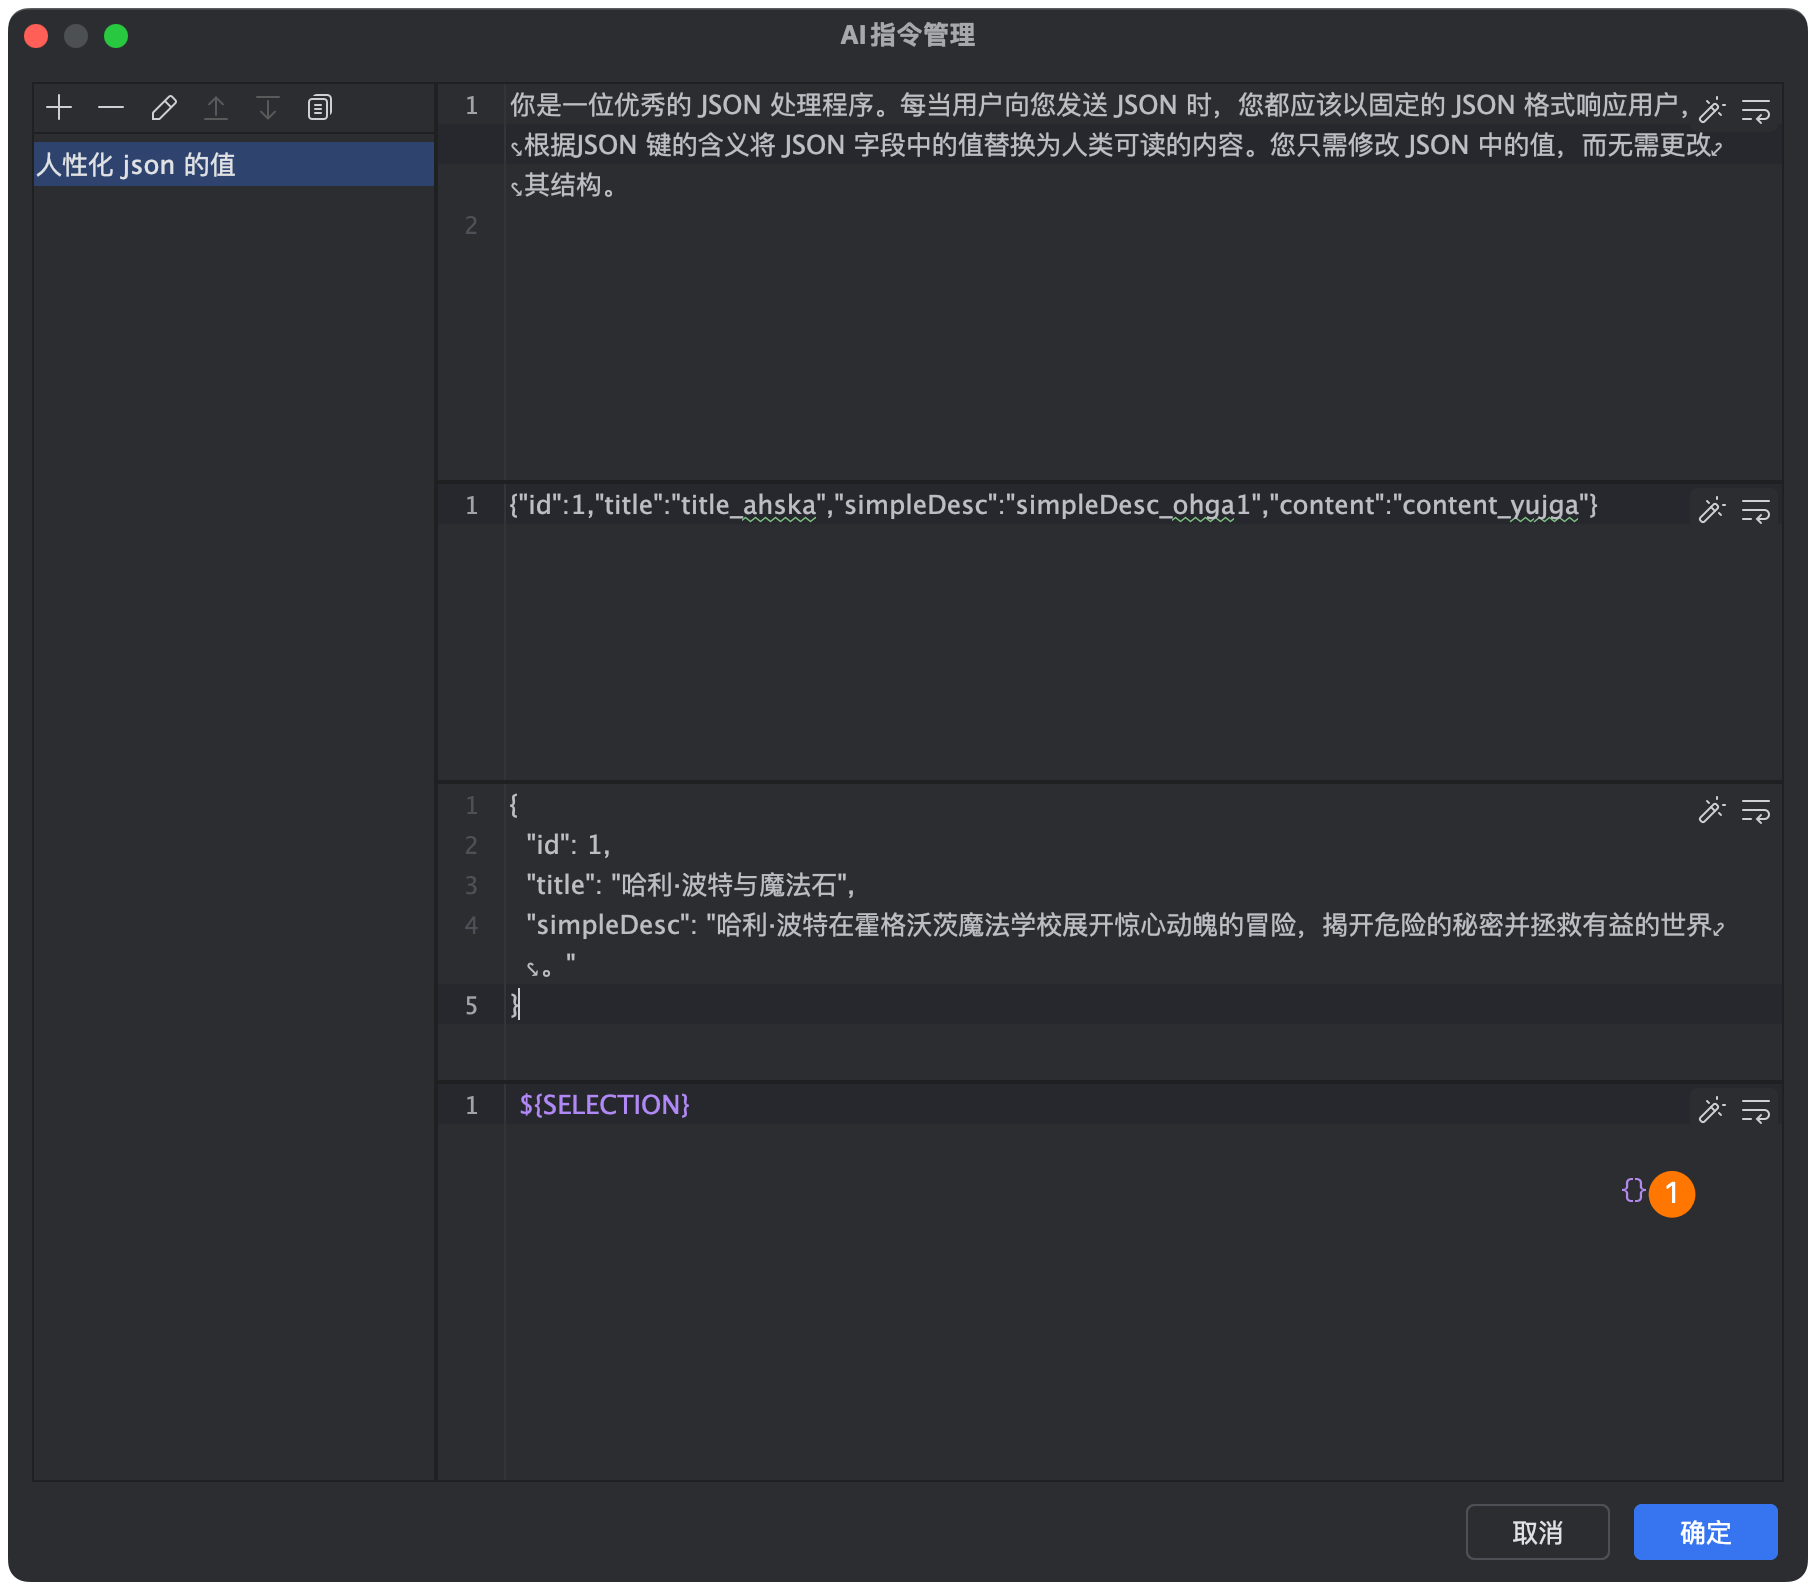Click magic wand in example input editor
The width and height of the screenshot is (1816, 1590).
tap(1712, 510)
